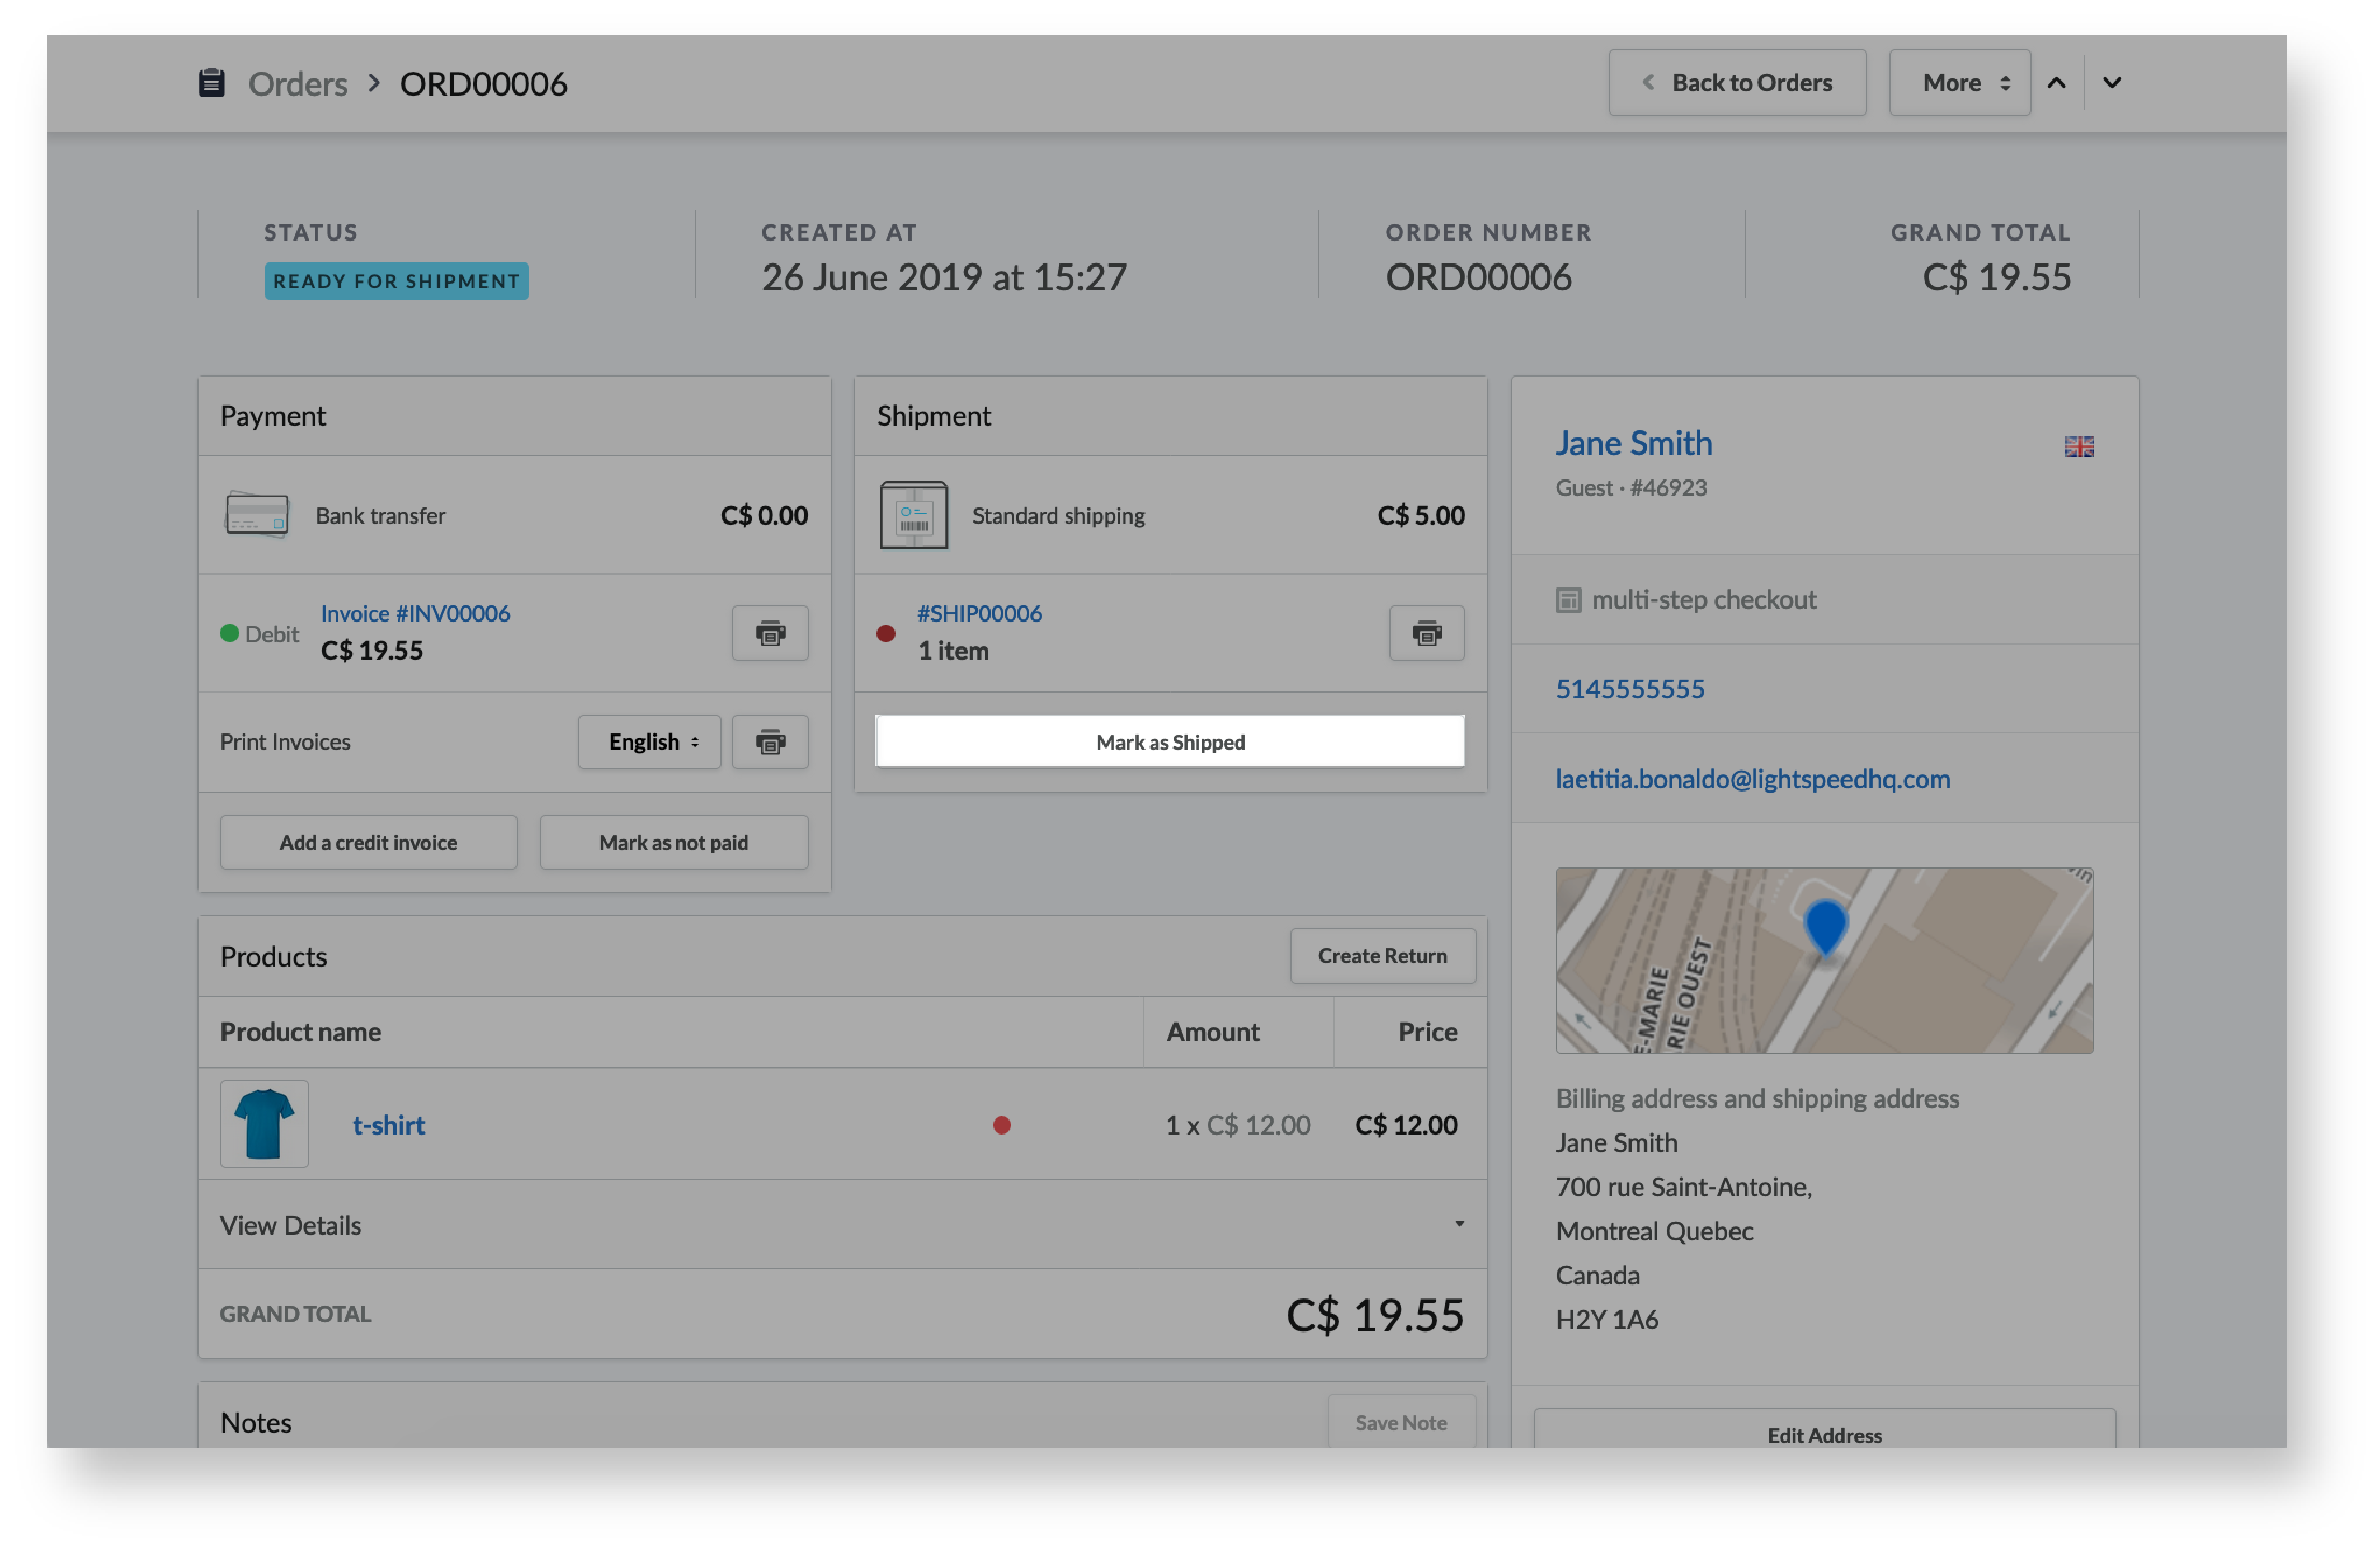The height and width of the screenshot is (1553, 2380).
Task: Open shipment #SHIP00006 link
Action: 979,613
